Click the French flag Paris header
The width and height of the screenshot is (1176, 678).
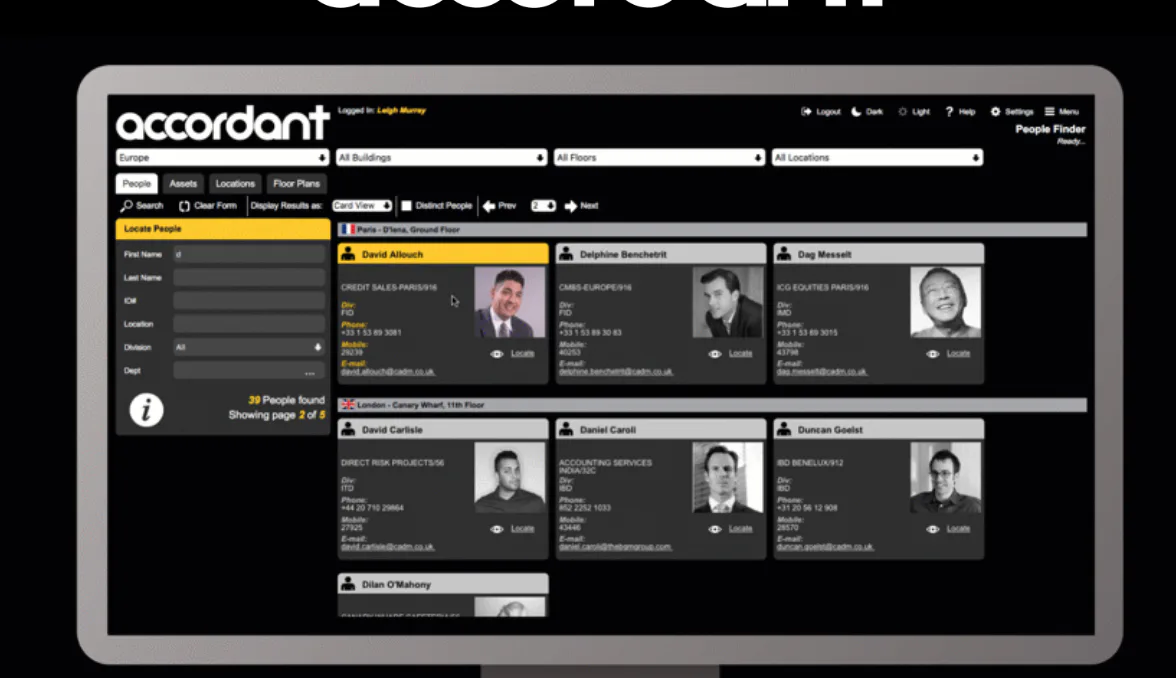pyautogui.click(x=348, y=230)
